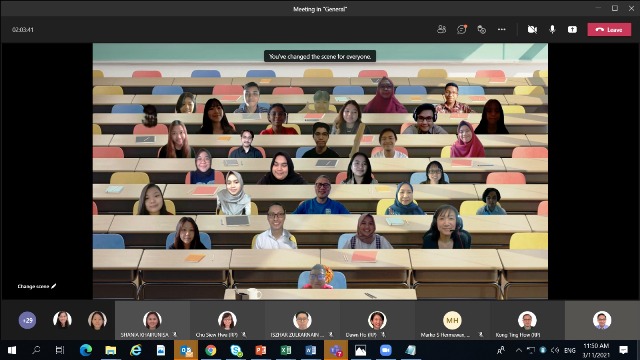
Task: Select Chu Siew Hwa participant tile
Action: [227, 320]
